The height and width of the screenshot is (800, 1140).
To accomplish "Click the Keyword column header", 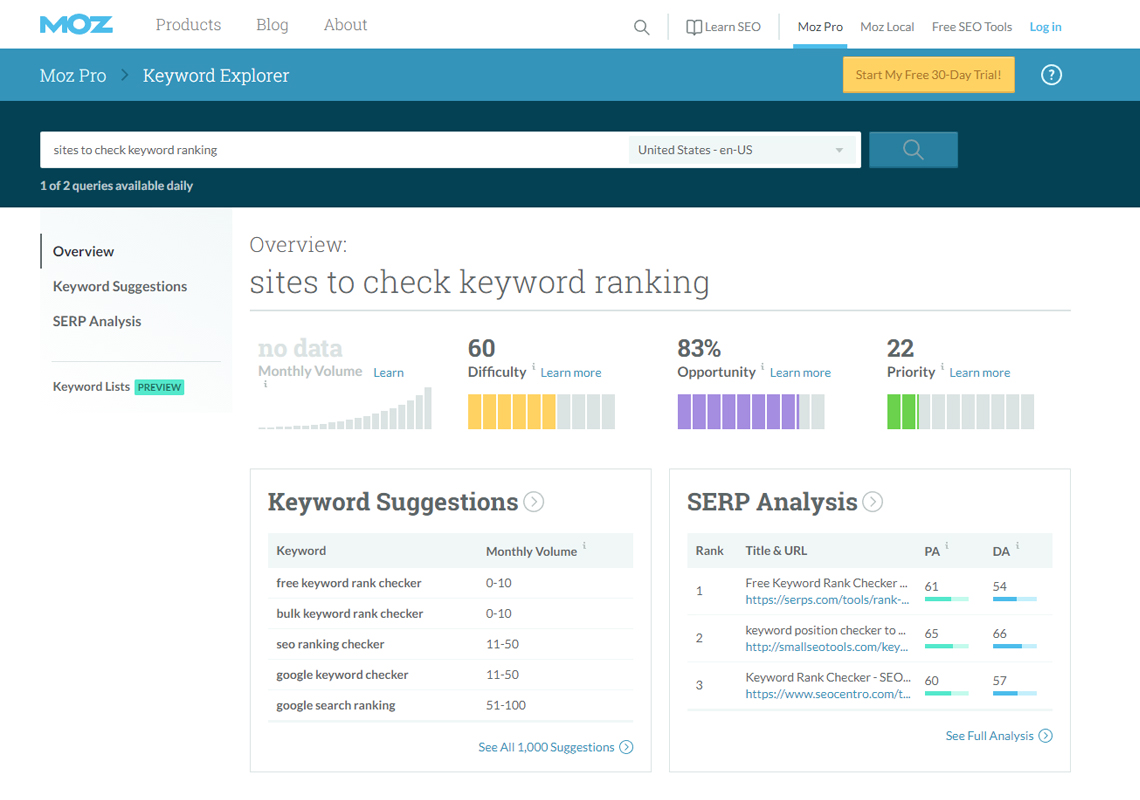I will 301,551.
